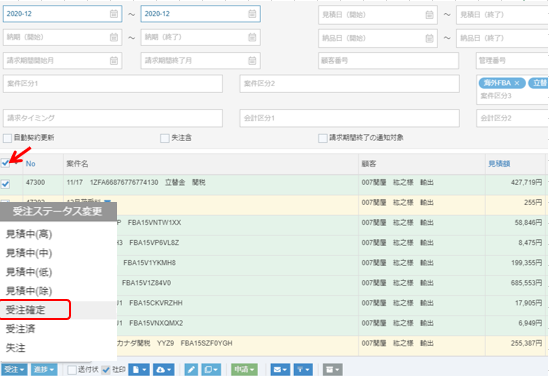This screenshot has height=376, width=549.
Task: Open the blue filter dropdown next to mail
Action: (x=303, y=369)
